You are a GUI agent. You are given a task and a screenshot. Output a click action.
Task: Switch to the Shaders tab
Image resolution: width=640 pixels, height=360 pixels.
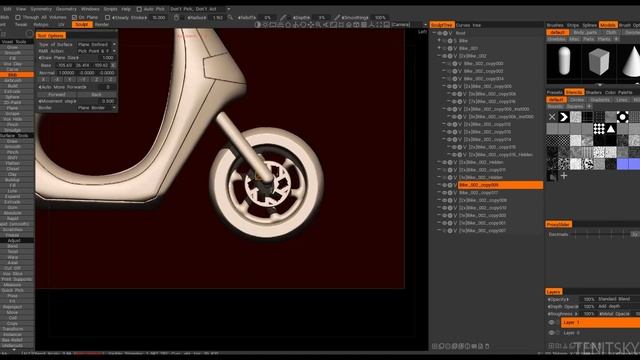point(593,92)
